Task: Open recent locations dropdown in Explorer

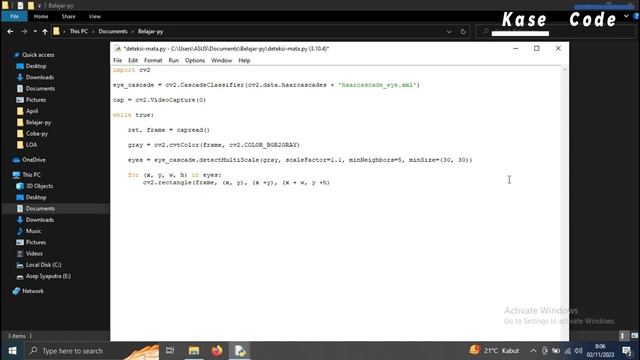Action: (x=35, y=31)
